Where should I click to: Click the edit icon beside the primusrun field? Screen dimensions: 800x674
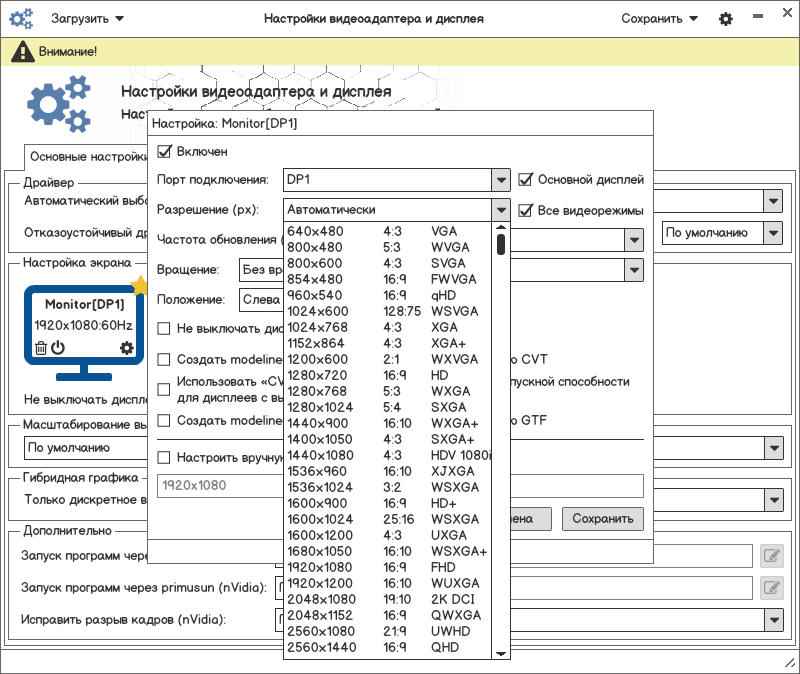coord(771,587)
